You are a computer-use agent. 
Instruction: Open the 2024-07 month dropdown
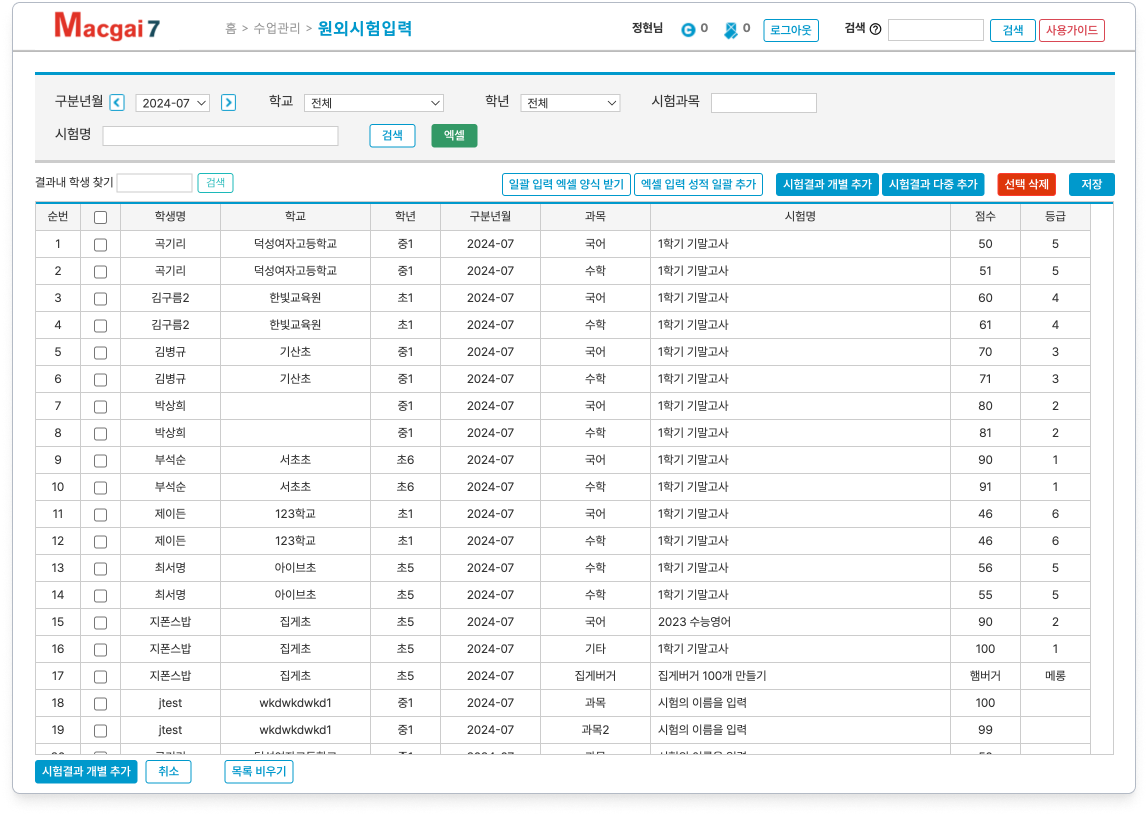(172, 103)
